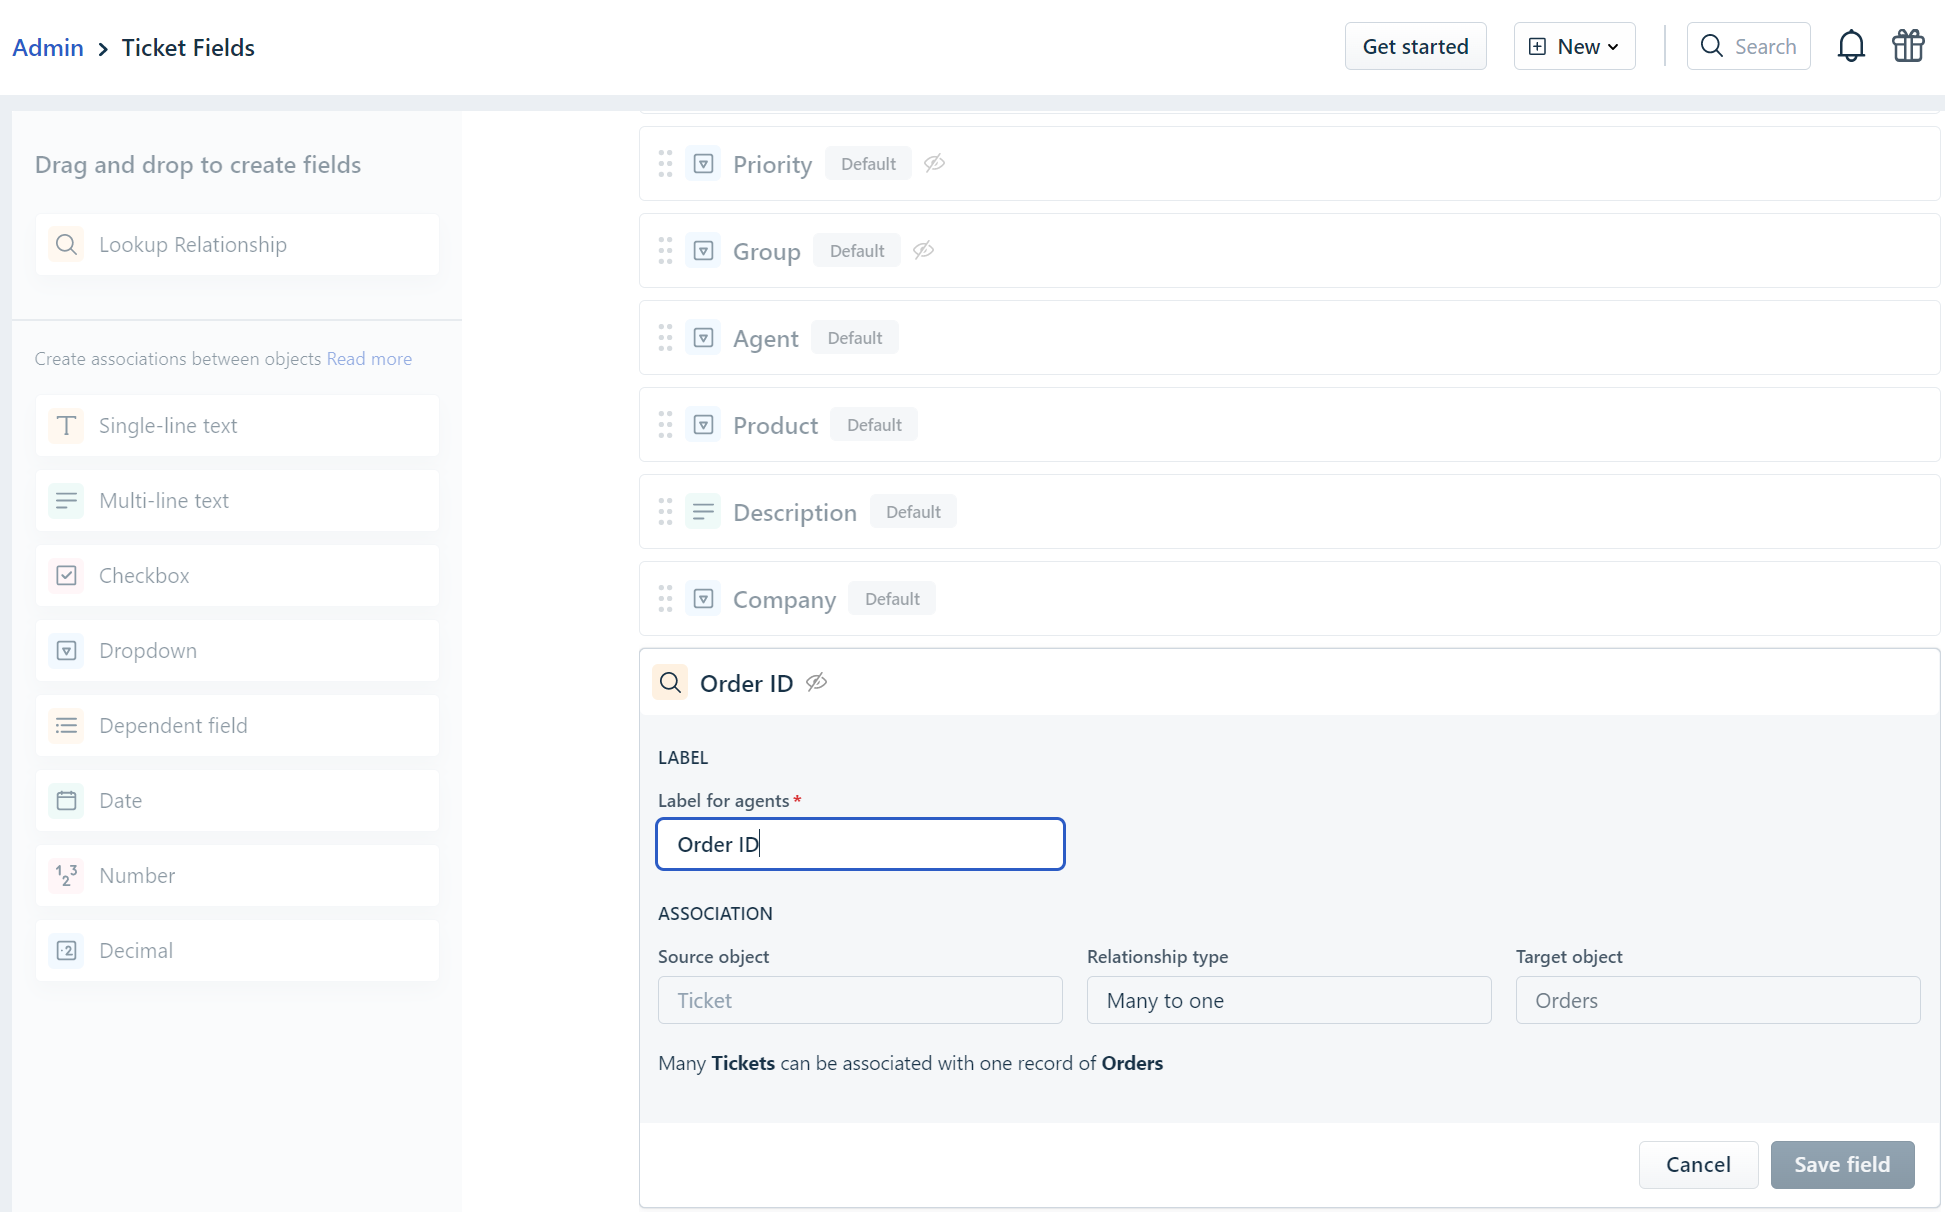Open the Relationship type dropdown
Image resolution: width=1945 pixels, height=1212 pixels.
click(x=1288, y=1000)
